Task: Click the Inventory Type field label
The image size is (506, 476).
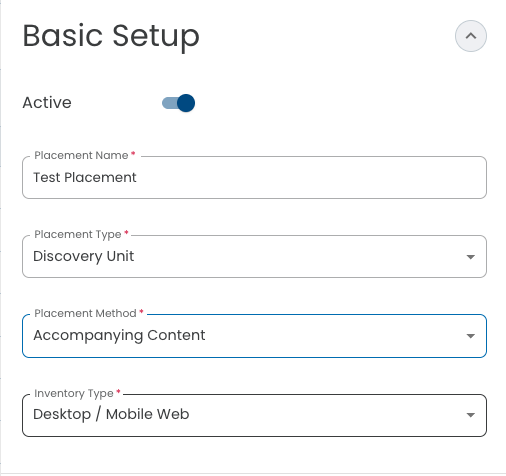Action: [74, 394]
